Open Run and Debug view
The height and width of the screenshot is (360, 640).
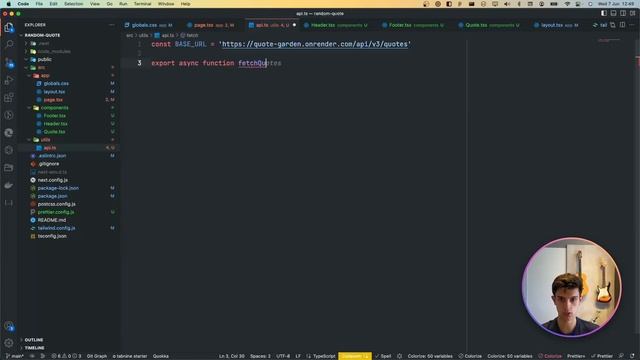pos(9,80)
